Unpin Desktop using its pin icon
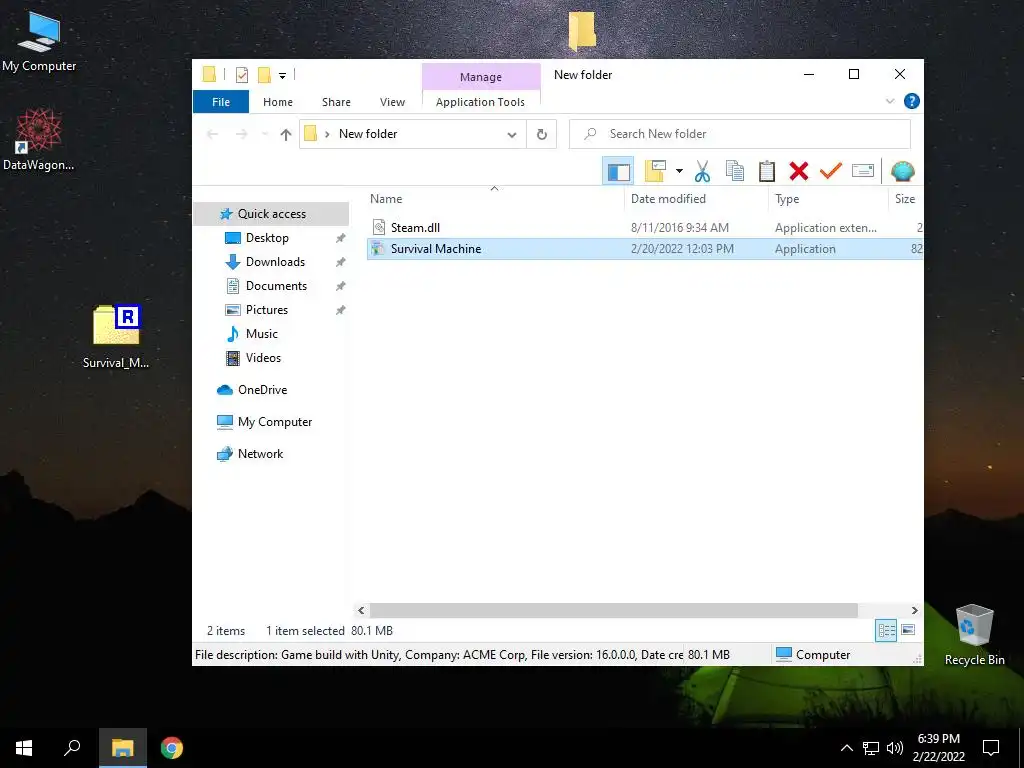 click(340, 238)
